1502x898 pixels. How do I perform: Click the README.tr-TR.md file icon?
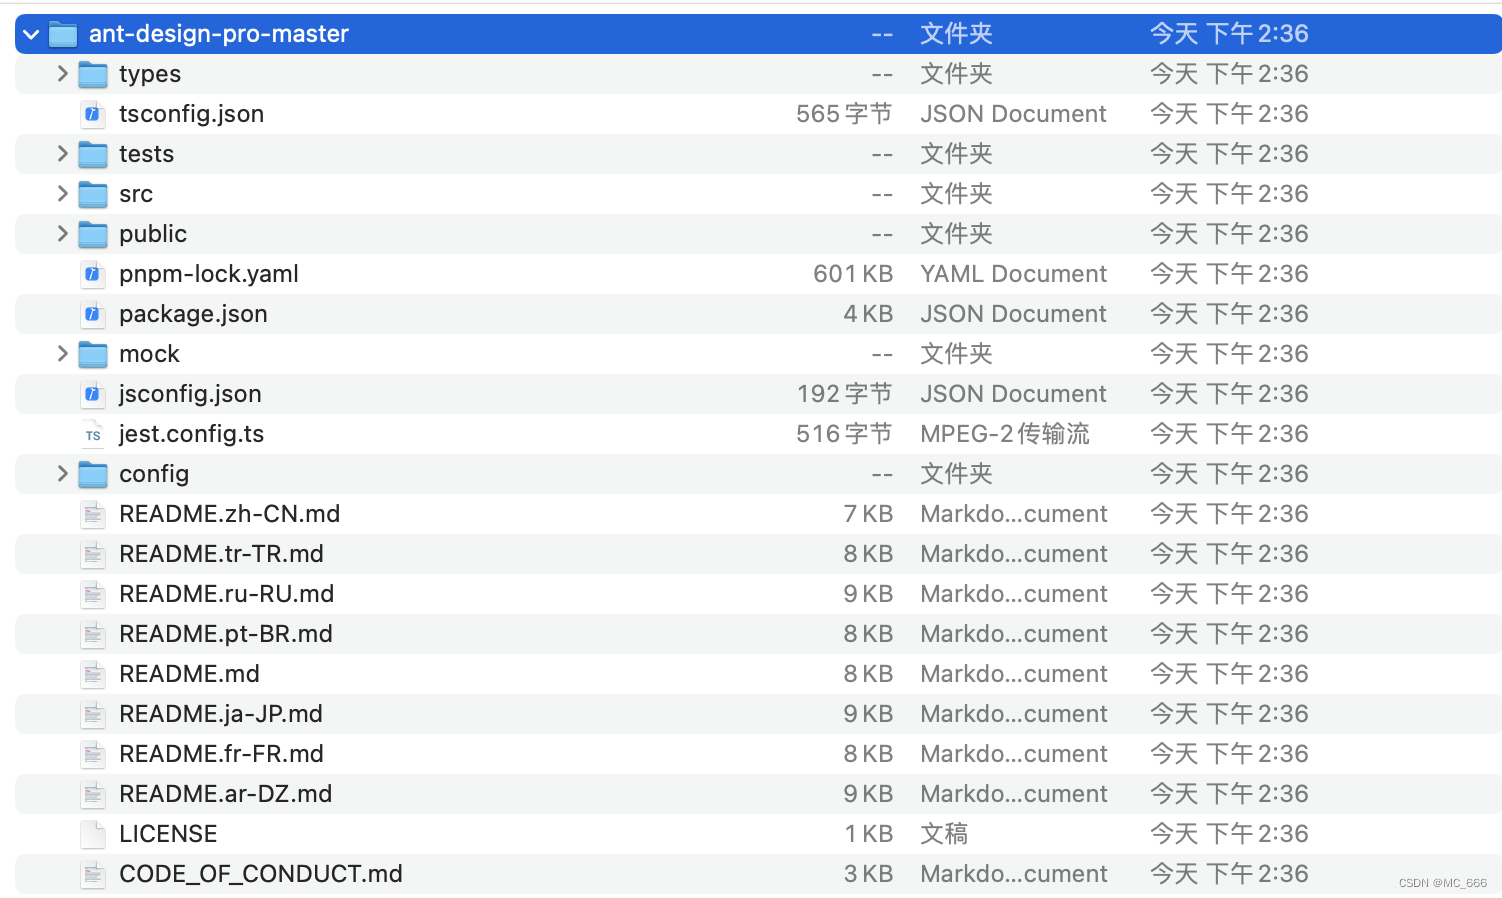pos(93,554)
